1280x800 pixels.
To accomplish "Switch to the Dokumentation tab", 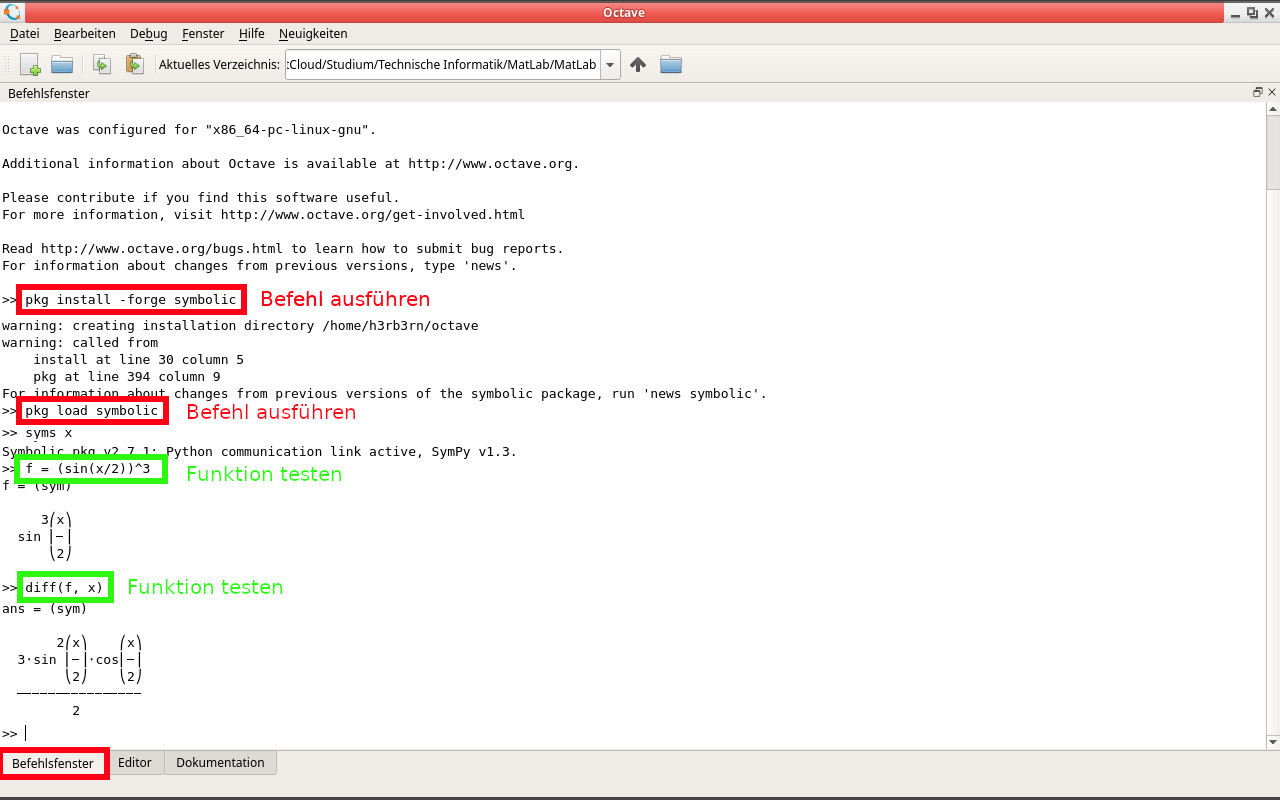I will point(220,763).
